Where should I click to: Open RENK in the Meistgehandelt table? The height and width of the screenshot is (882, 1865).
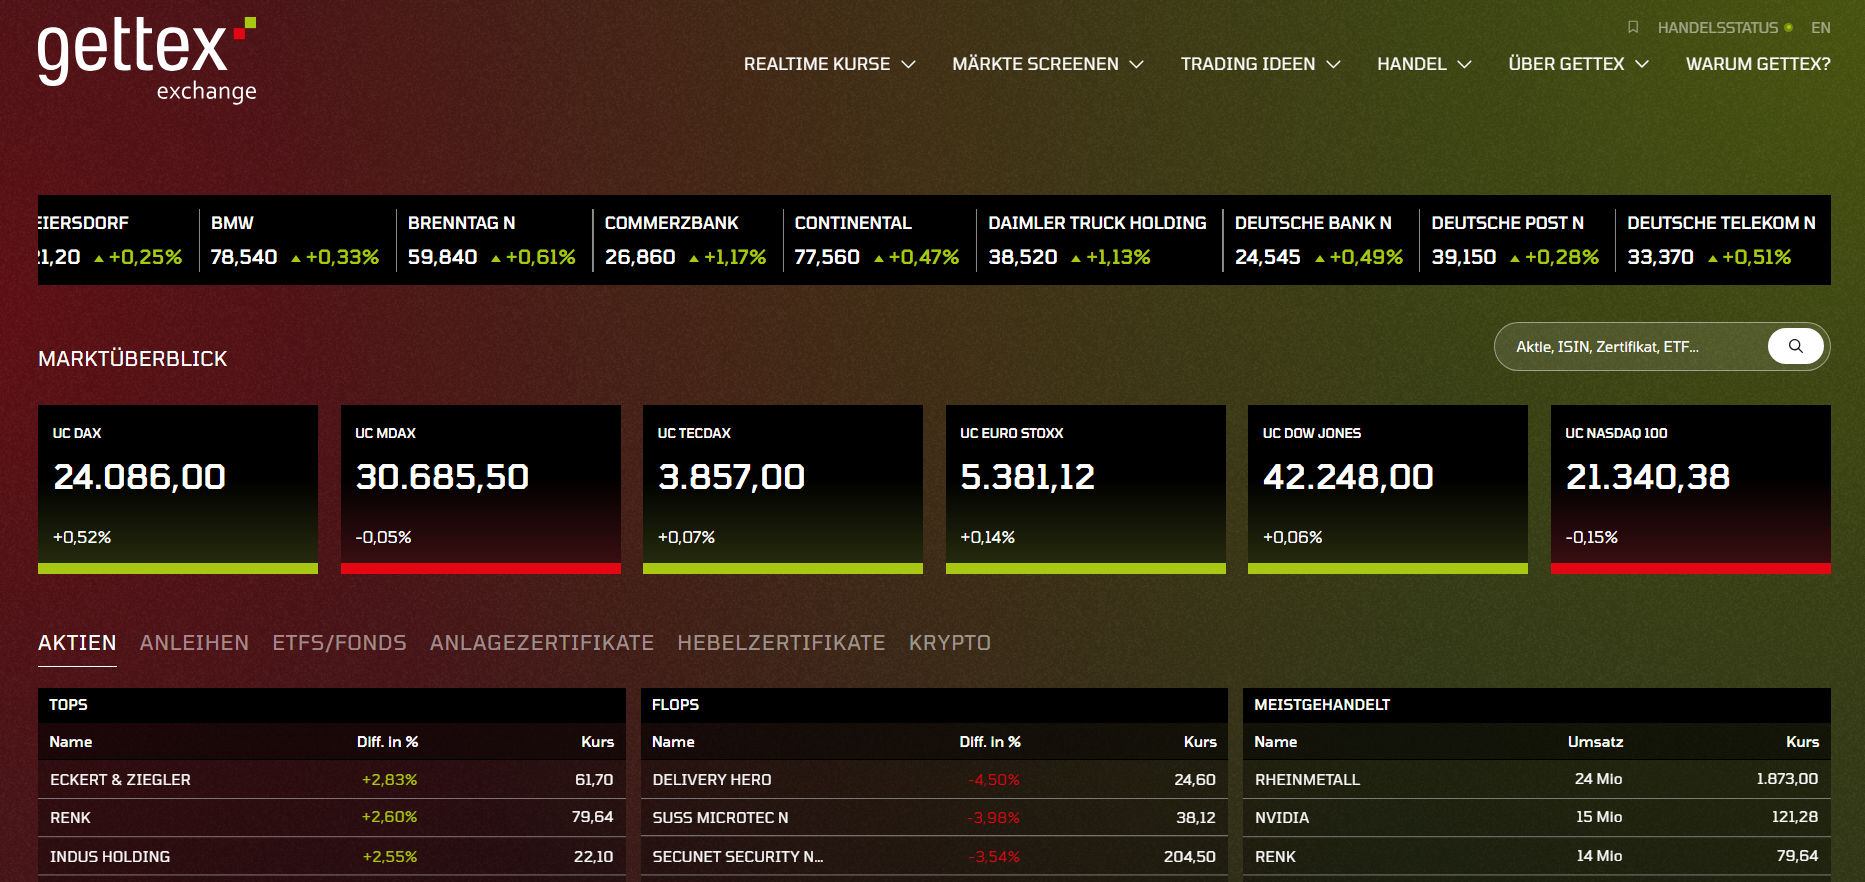click(1275, 857)
